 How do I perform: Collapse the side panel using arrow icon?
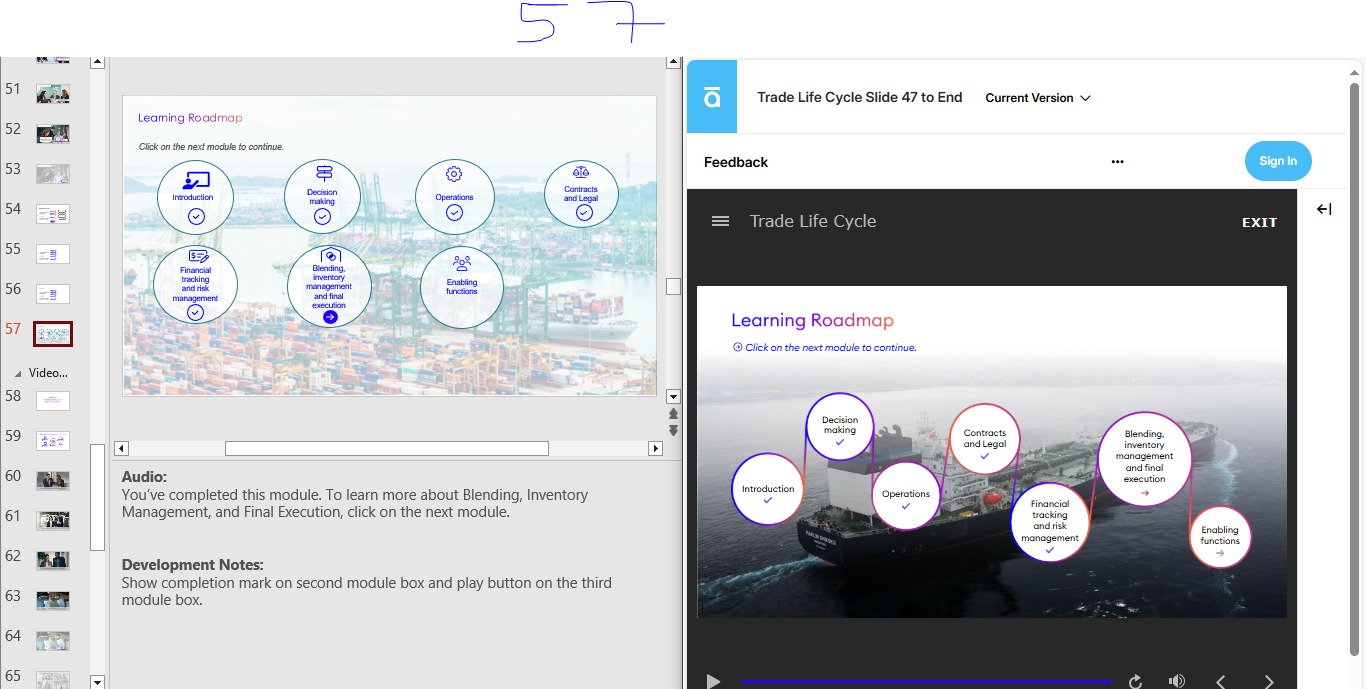click(x=1324, y=209)
